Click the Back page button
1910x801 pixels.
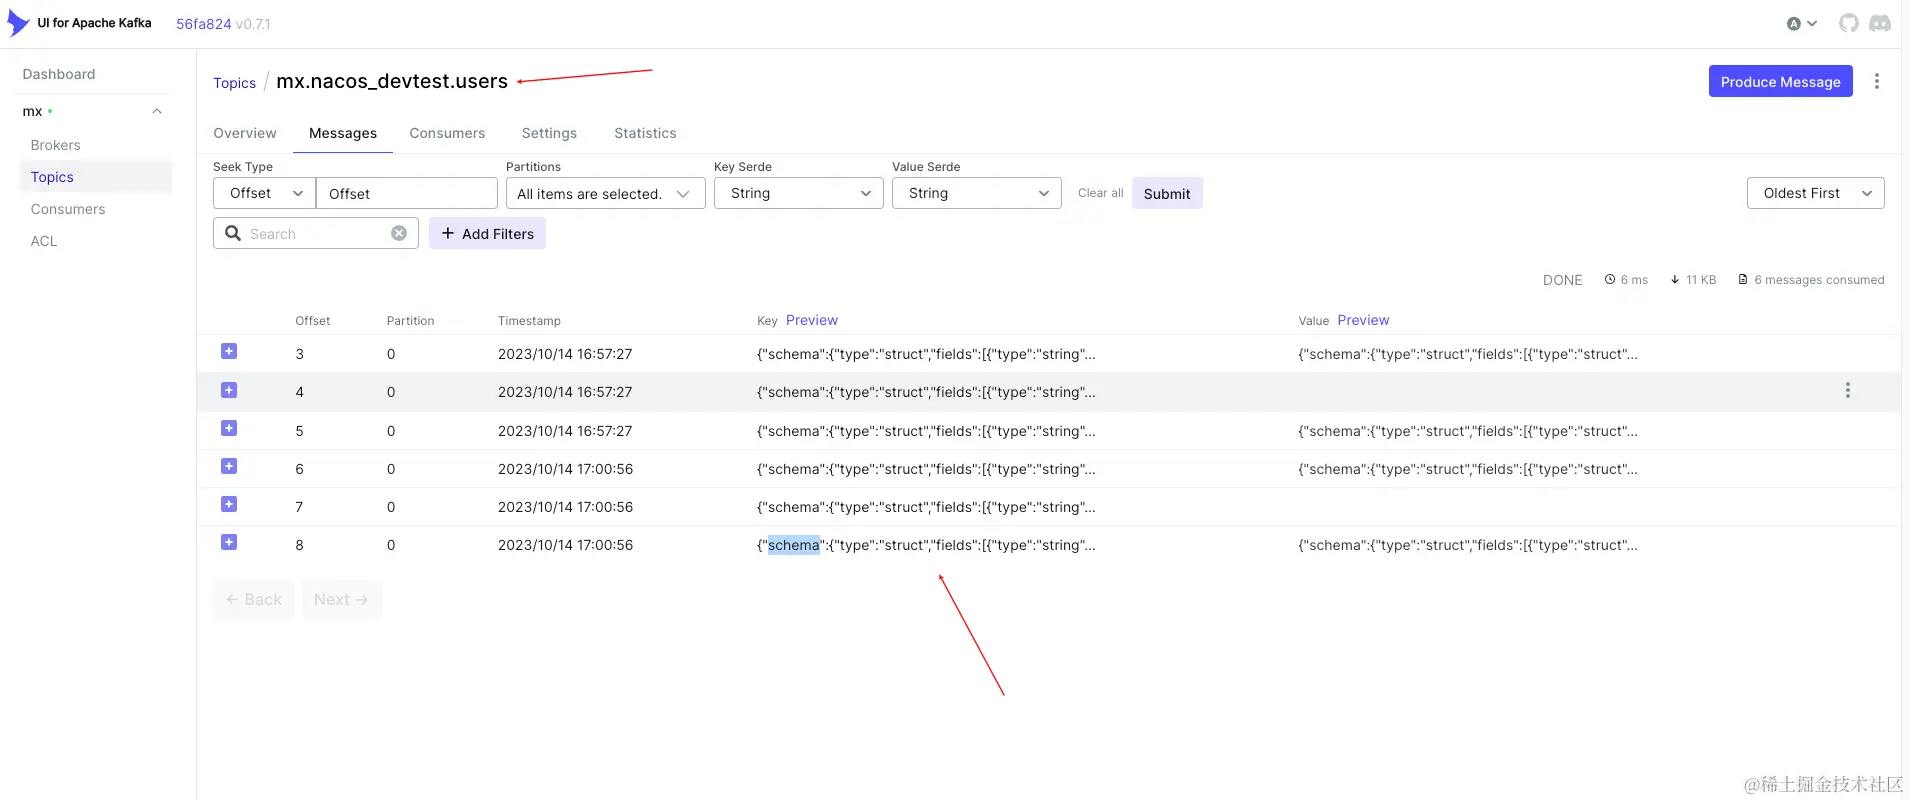pyautogui.click(x=253, y=599)
